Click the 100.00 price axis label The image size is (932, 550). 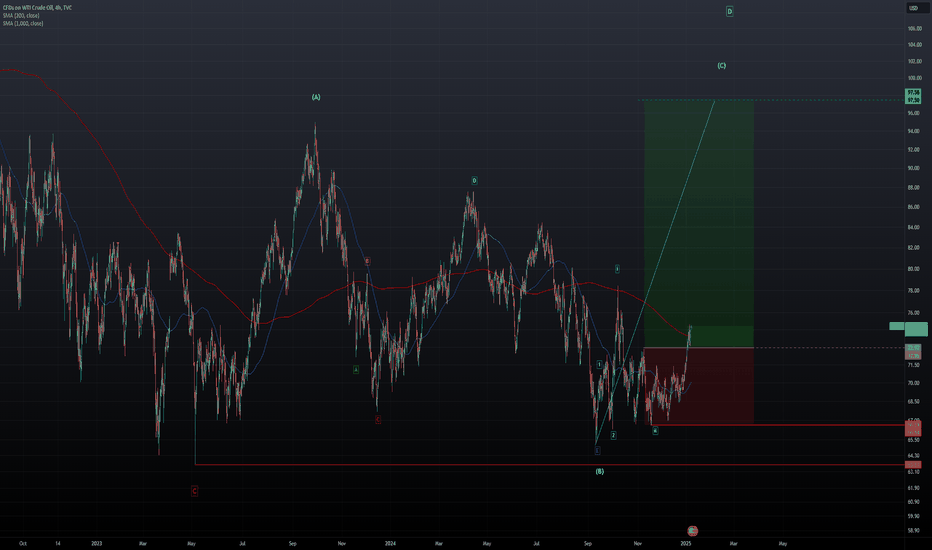(x=915, y=78)
